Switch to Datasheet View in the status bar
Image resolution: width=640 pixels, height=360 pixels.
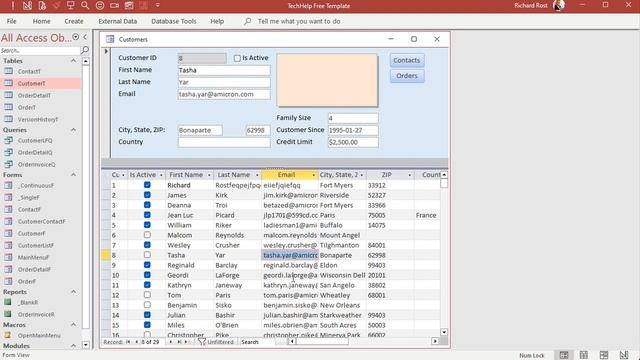click(x=584, y=355)
